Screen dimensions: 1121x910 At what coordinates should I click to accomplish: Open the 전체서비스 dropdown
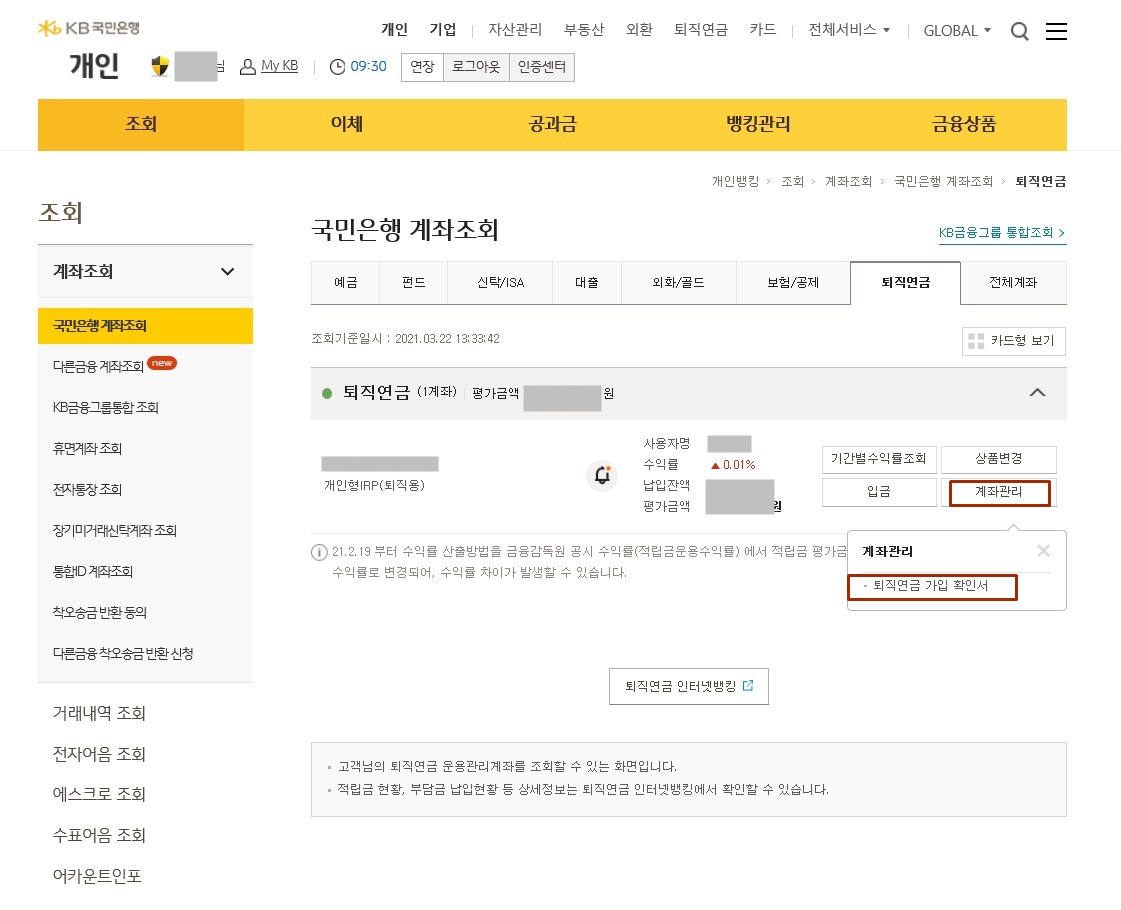[849, 30]
